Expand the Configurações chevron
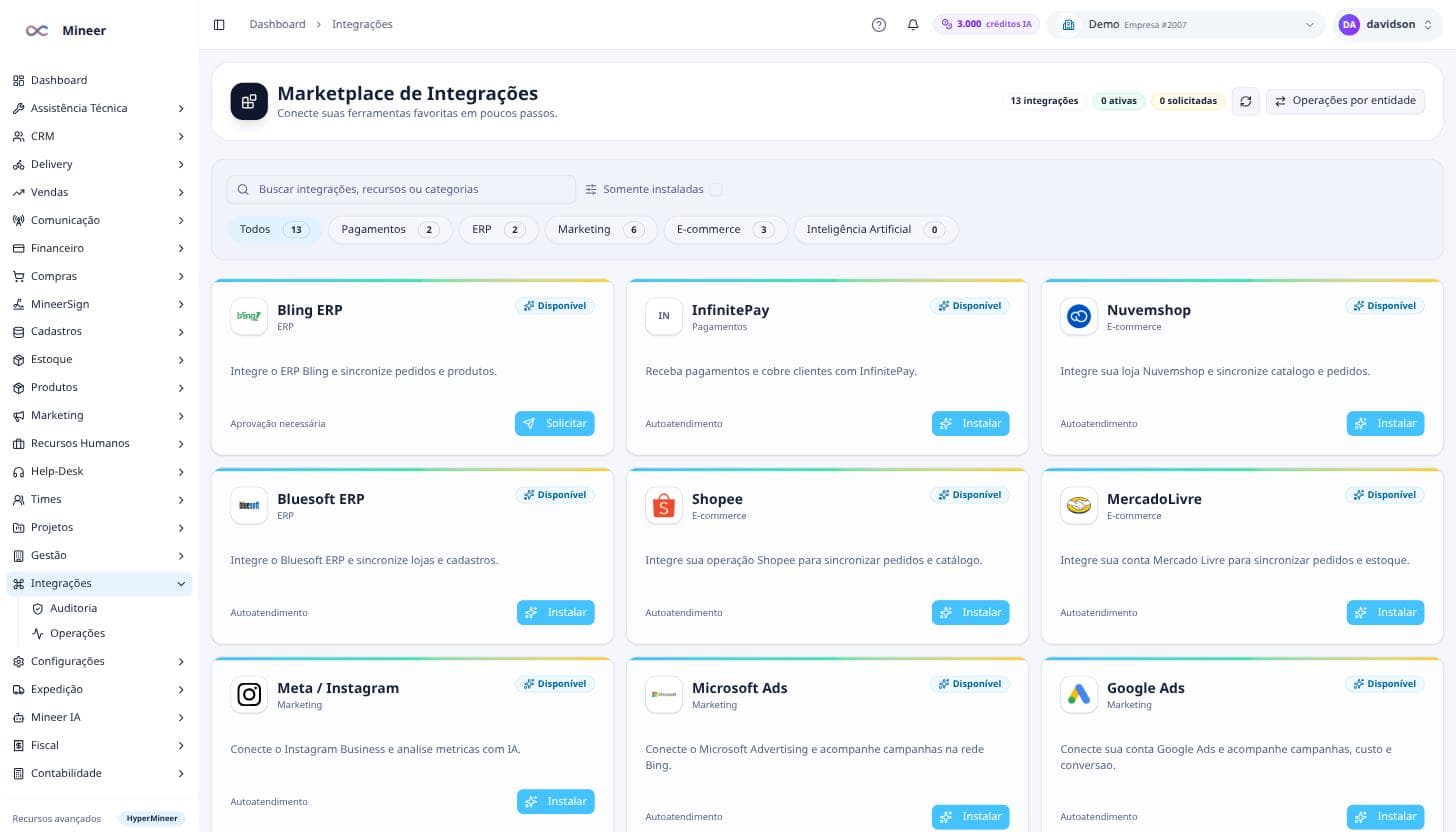This screenshot has width=1456, height=832. coord(181,661)
